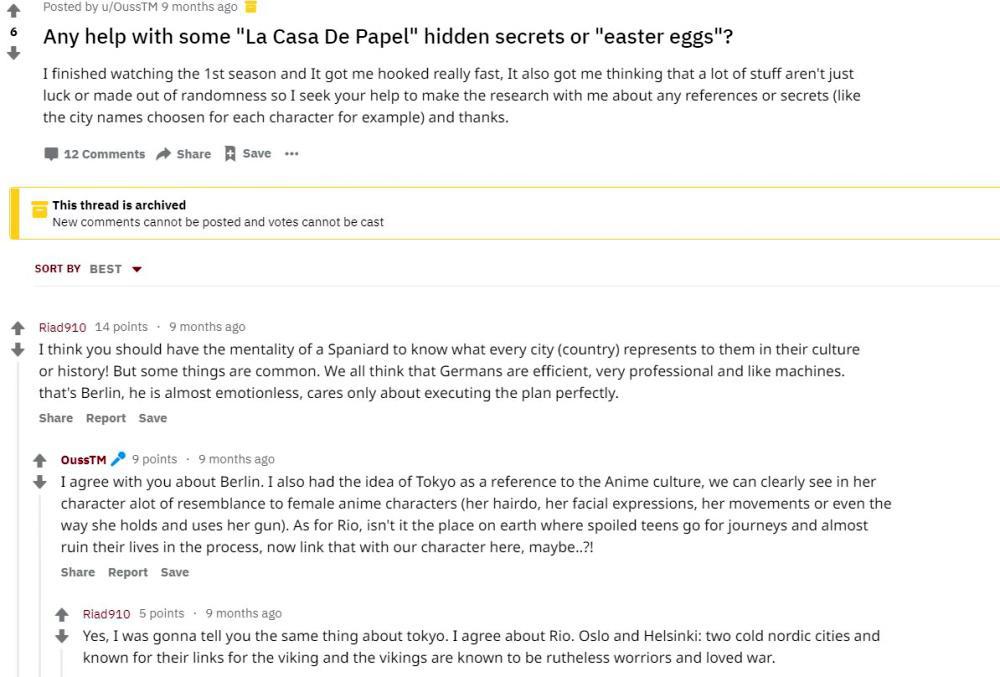
Task: Upvote the La Casa De Papel post
Action: [x=13, y=11]
